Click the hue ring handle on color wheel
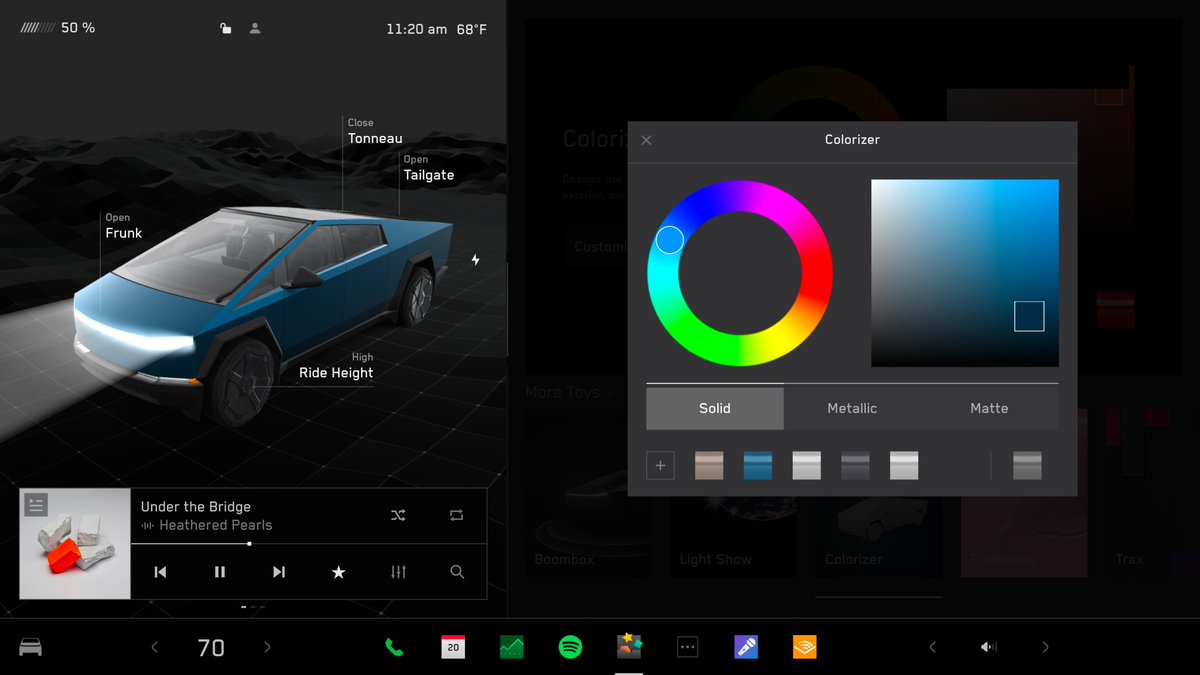1200x675 pixels. (670, 240)
